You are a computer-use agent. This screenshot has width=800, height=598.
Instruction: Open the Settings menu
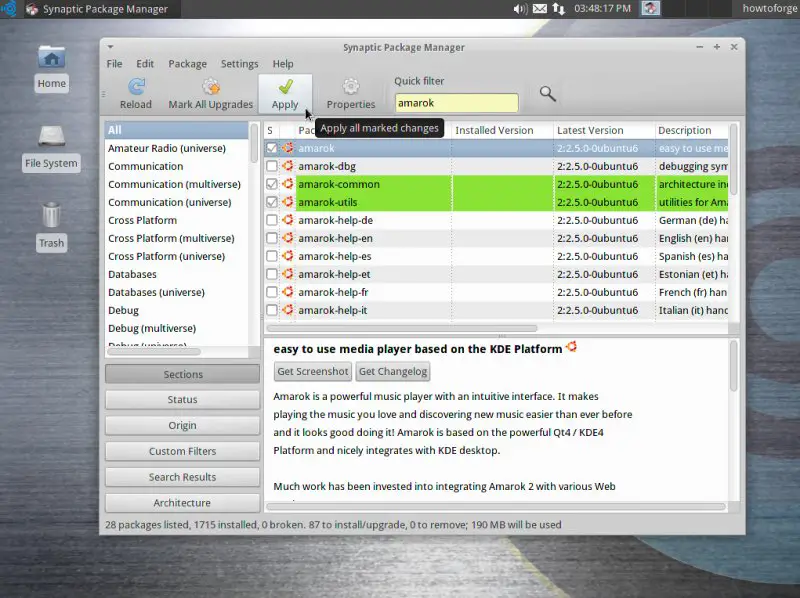click(239, 64)
